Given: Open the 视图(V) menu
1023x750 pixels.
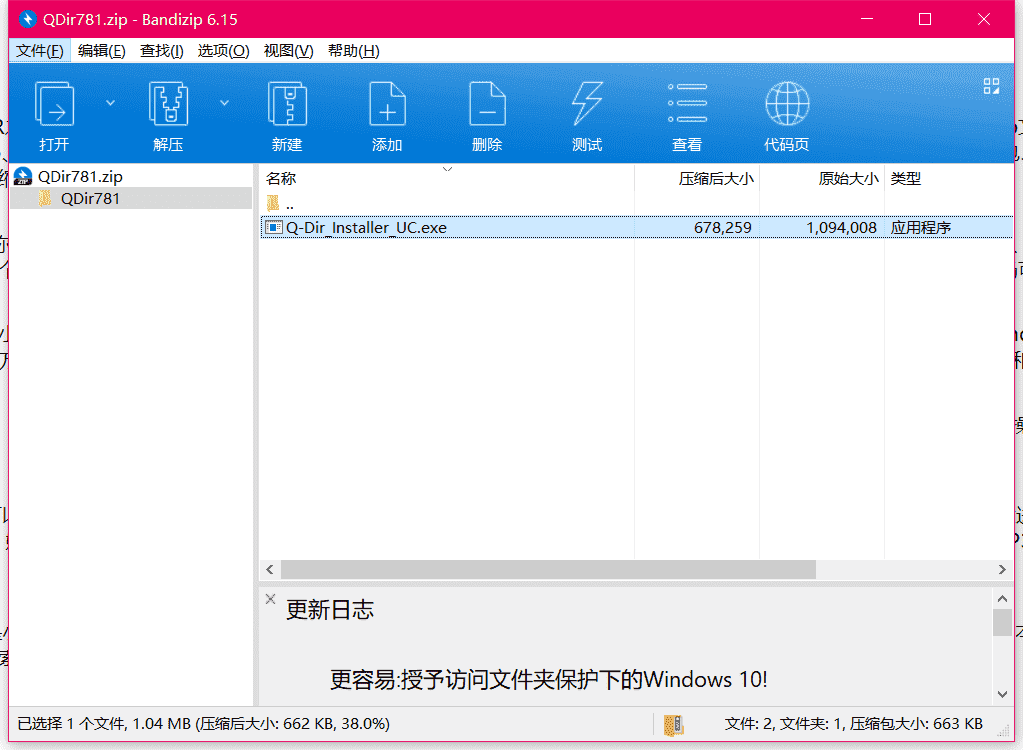Looking at the screenshot, I should pyautogui.click(x=288, y=51).
